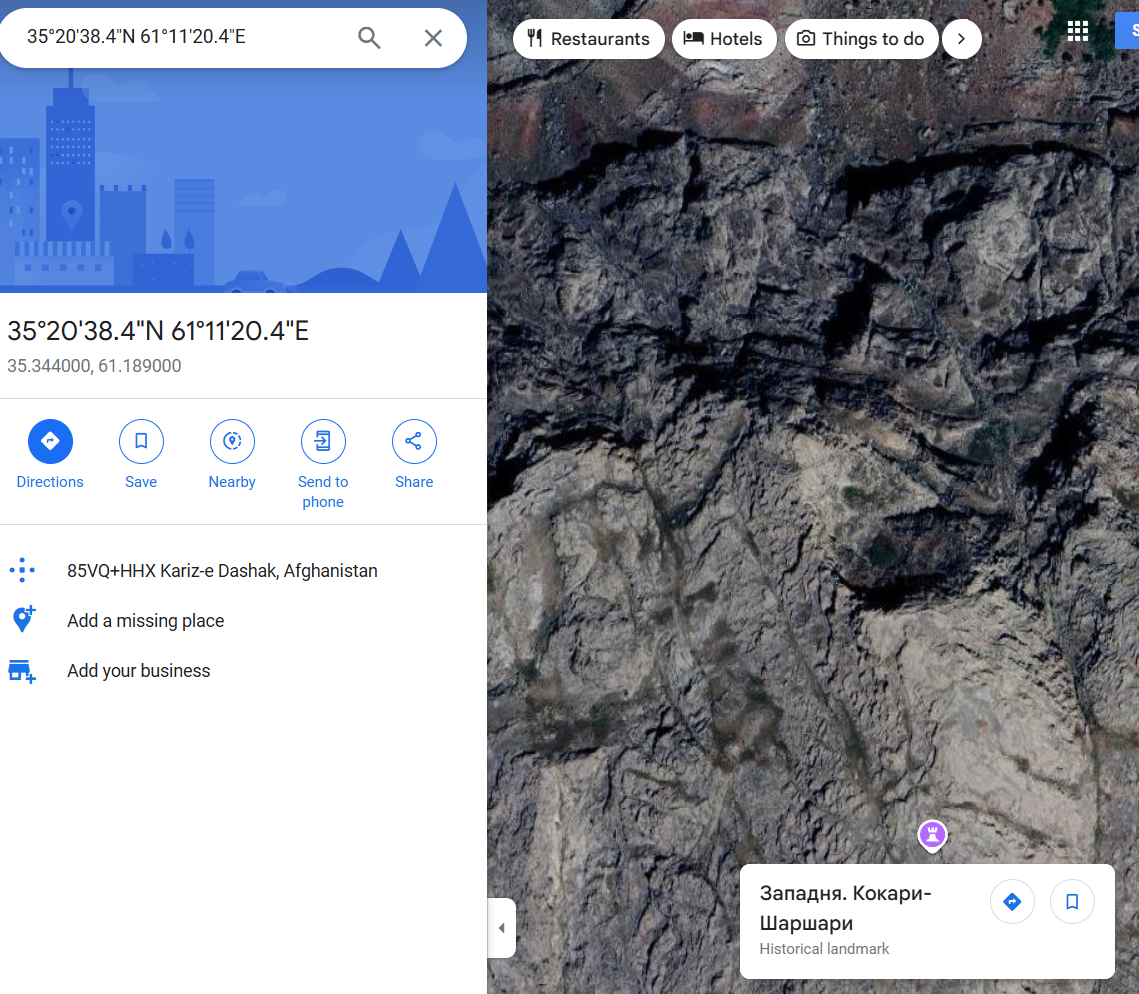Click the search magnifier icon

(x=369, y=38)
